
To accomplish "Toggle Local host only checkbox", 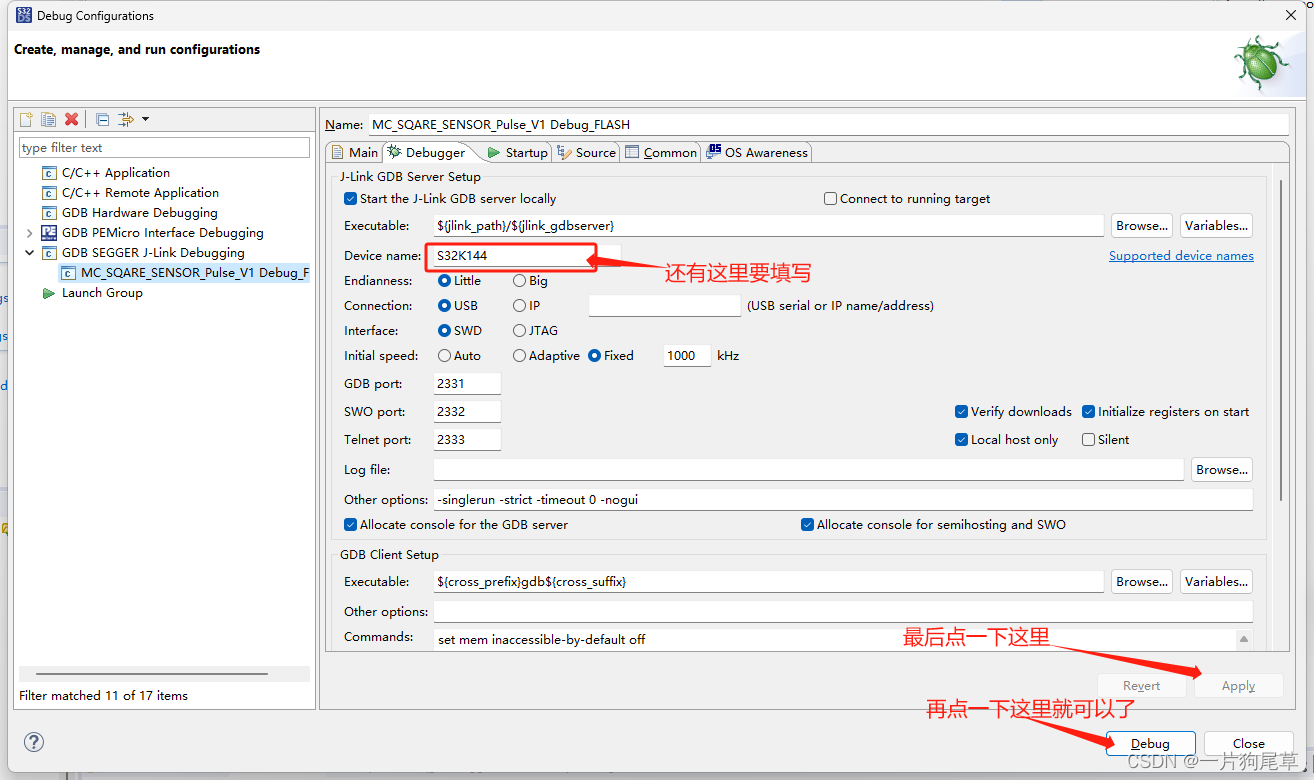I will 961,440.
